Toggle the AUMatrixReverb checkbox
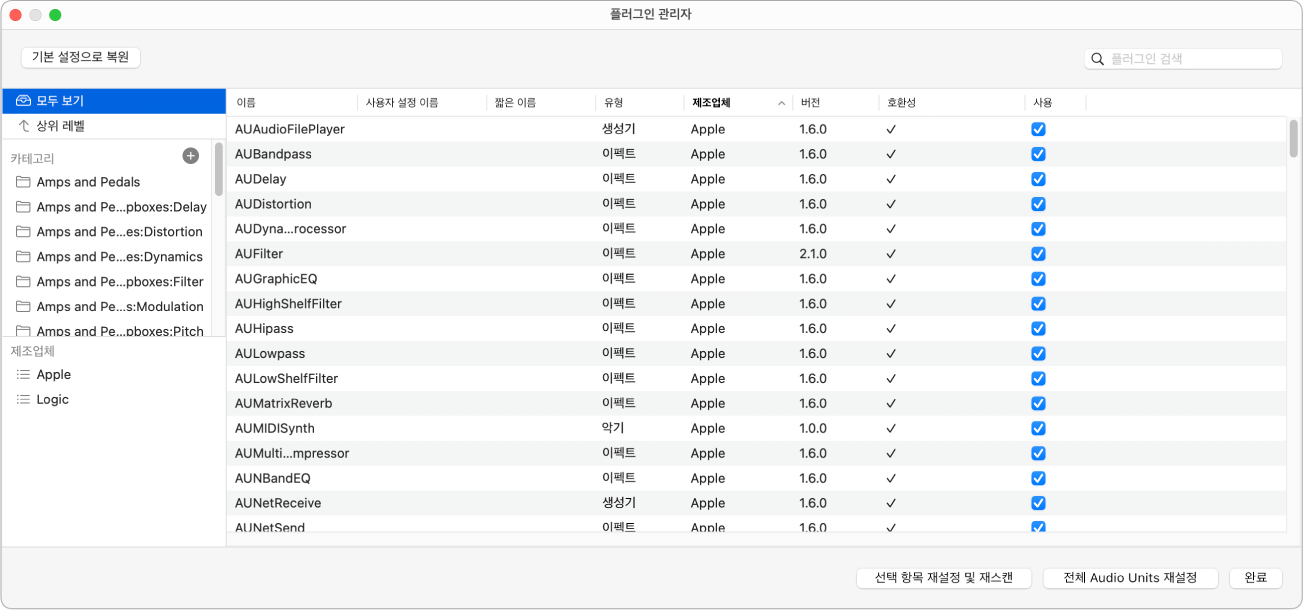Image resolution: width=1303 pixels, height=612 pixels. (x=1038, y=403)
